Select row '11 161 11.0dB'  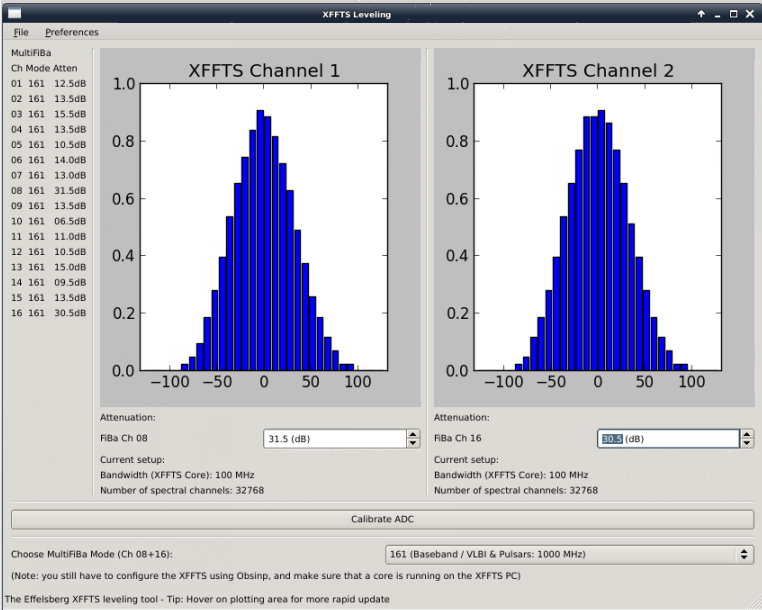(x=49, y=237)
